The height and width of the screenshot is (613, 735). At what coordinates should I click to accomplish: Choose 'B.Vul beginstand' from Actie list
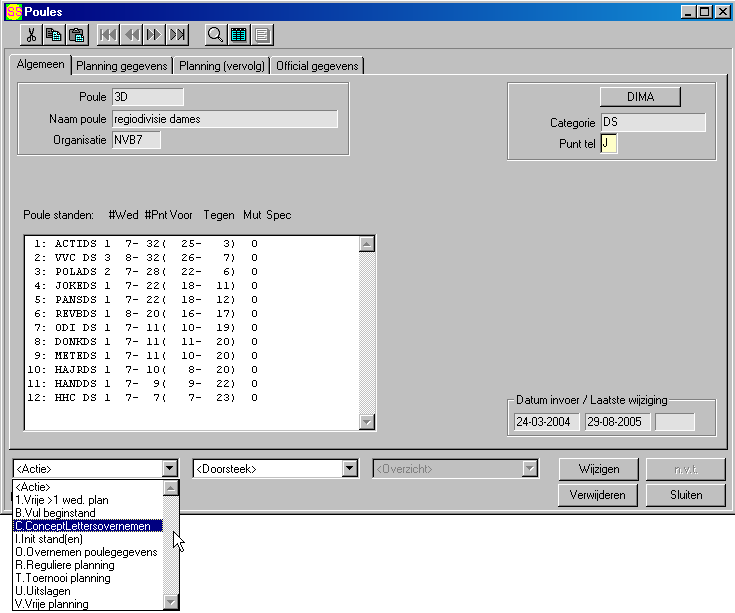click(89, 513)
